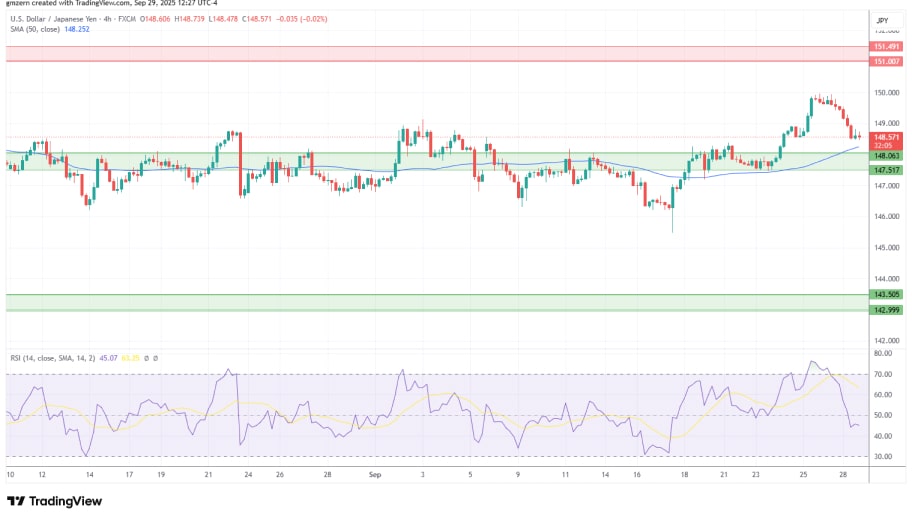Select the 147.517 price level label
This screenshot has width=912, height=513.
(886, 171)
